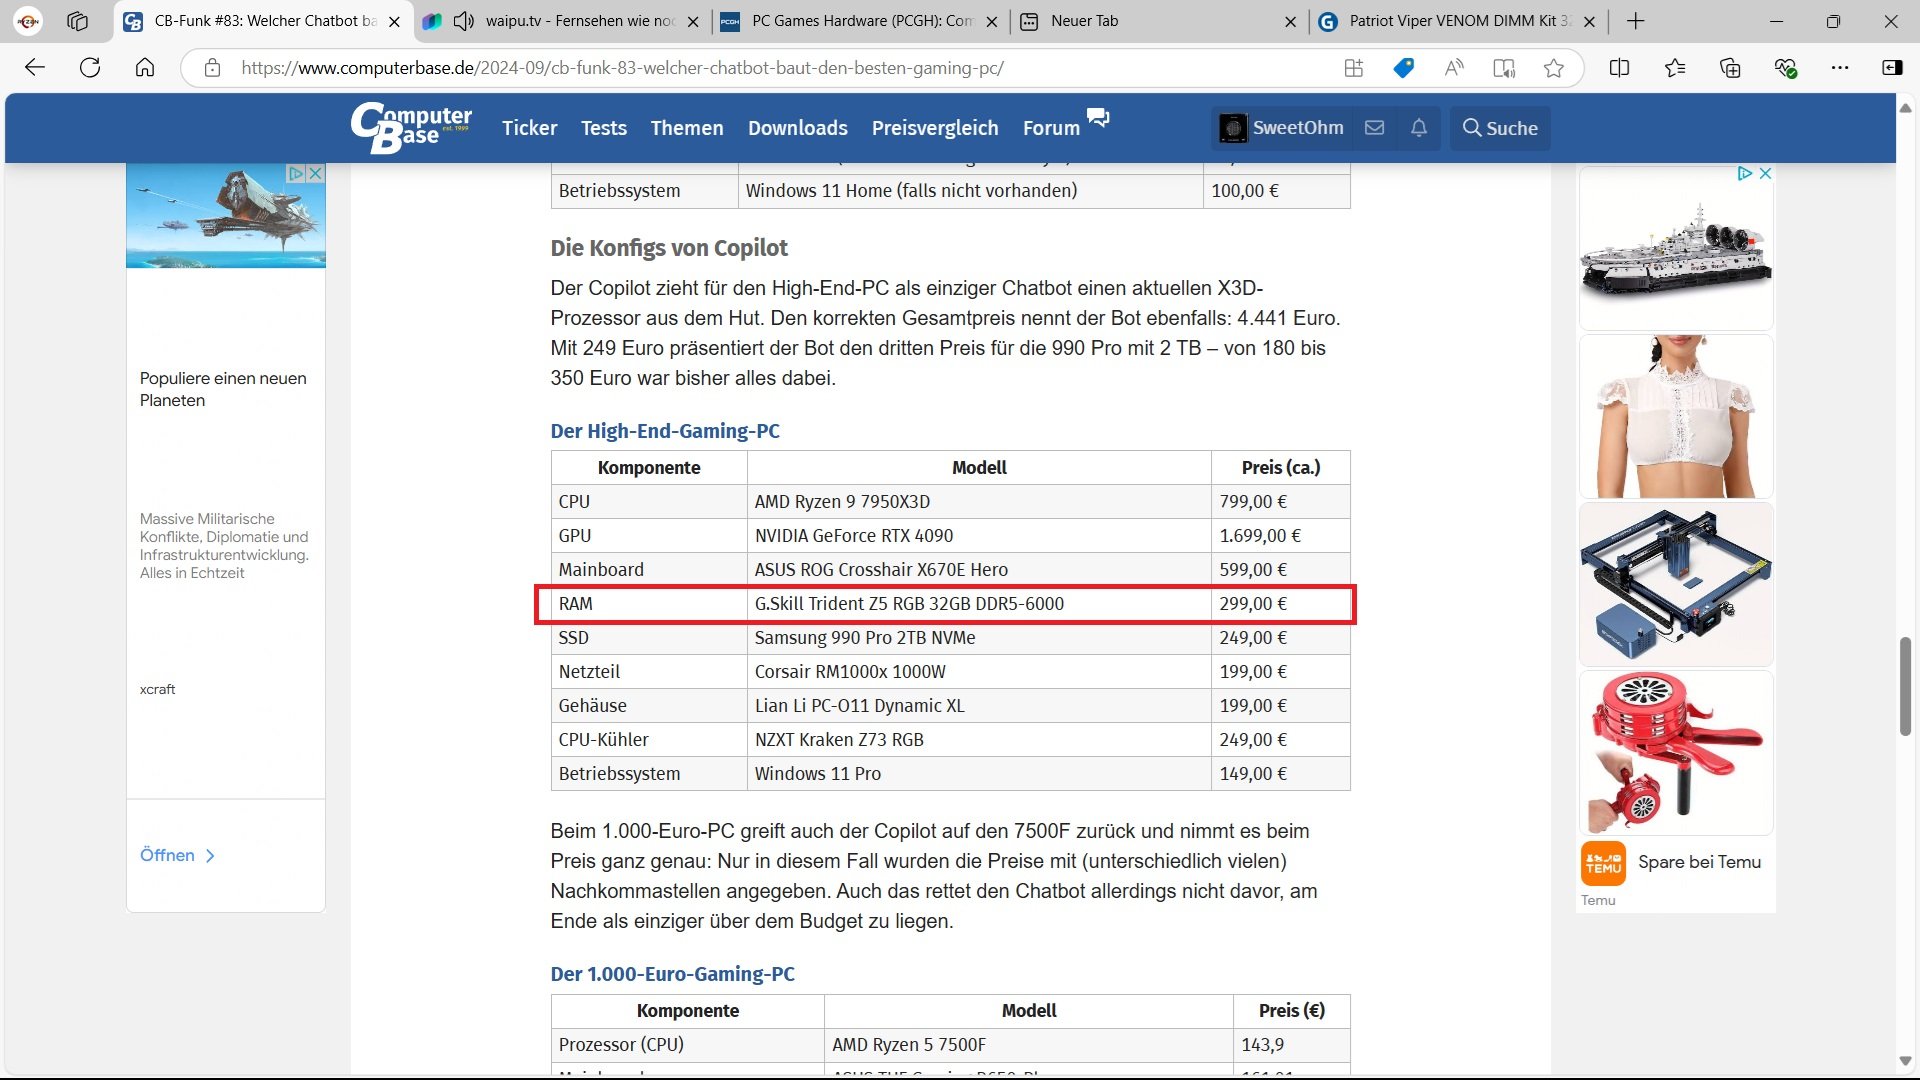Open browser settings and more menu
This screenshot has width=1922, height=1080.
coord(1839,68)
